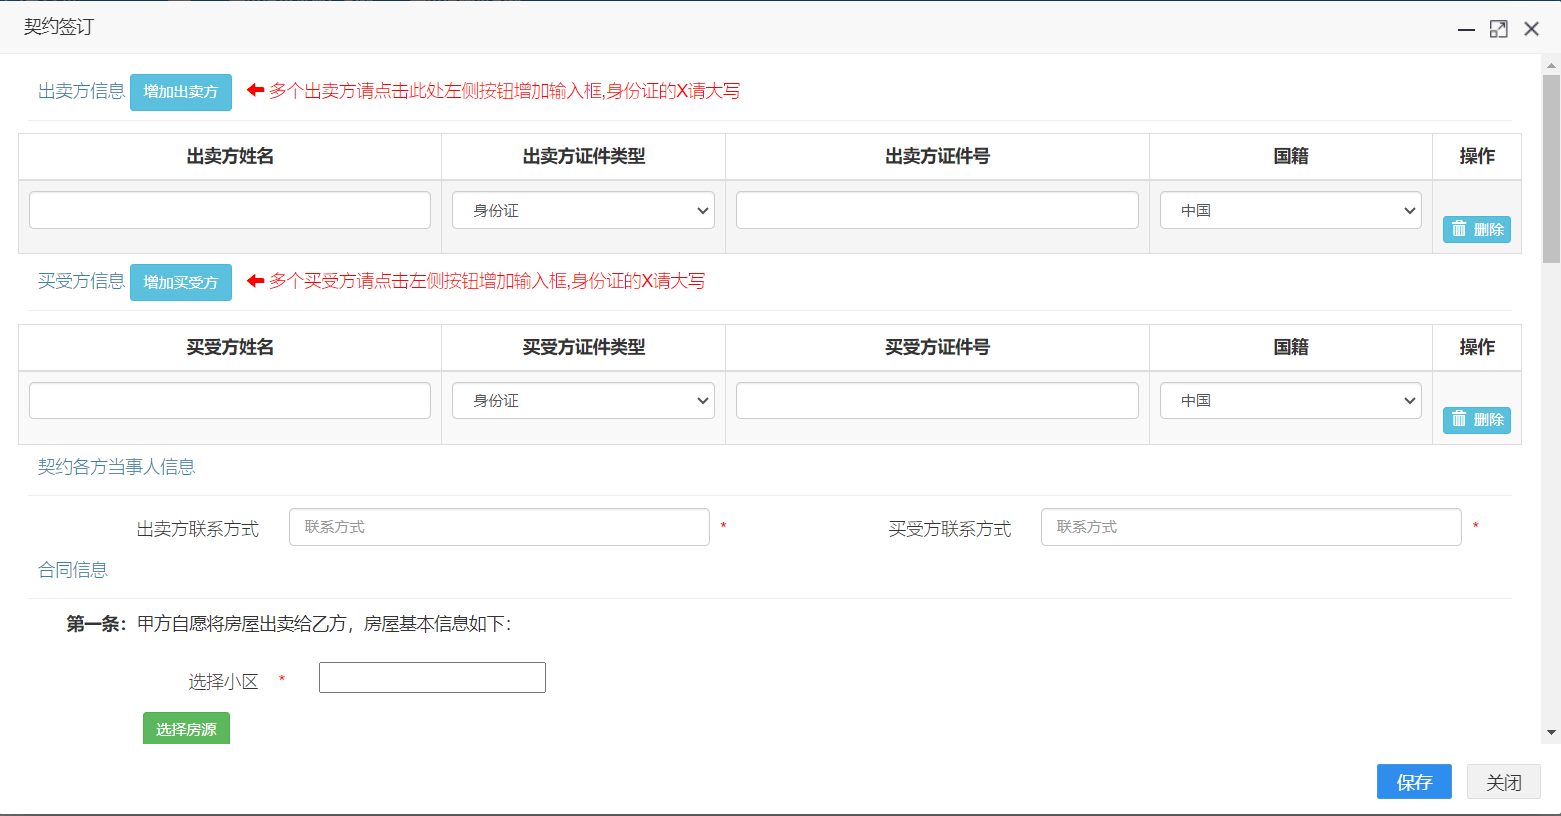This screenshot has height=816, width=1561.
Task: Click the 第一条 clause text
Action: point(289,624)
